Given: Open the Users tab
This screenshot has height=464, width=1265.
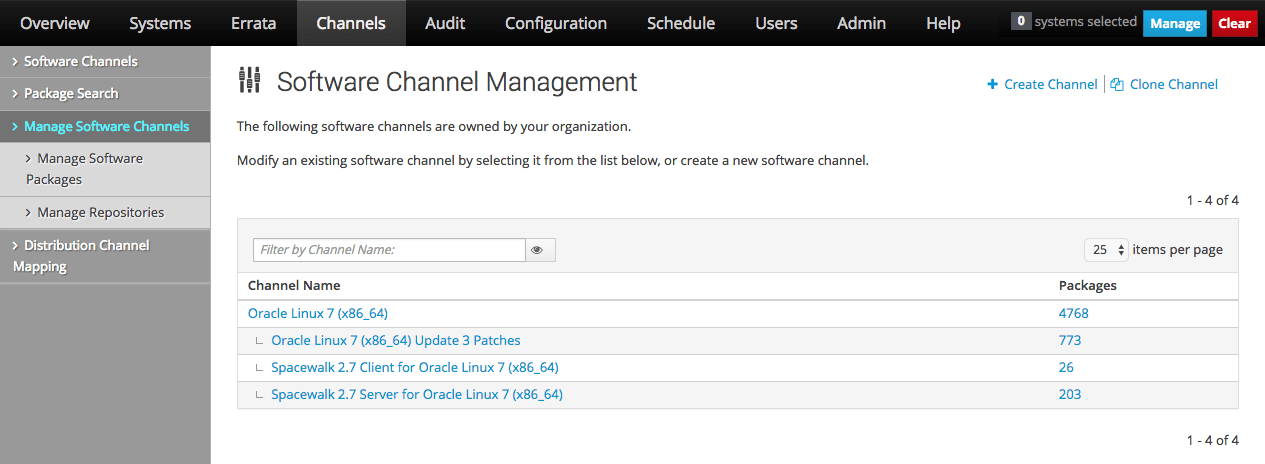Looking at the screenshot, I should tap(776, 23).
